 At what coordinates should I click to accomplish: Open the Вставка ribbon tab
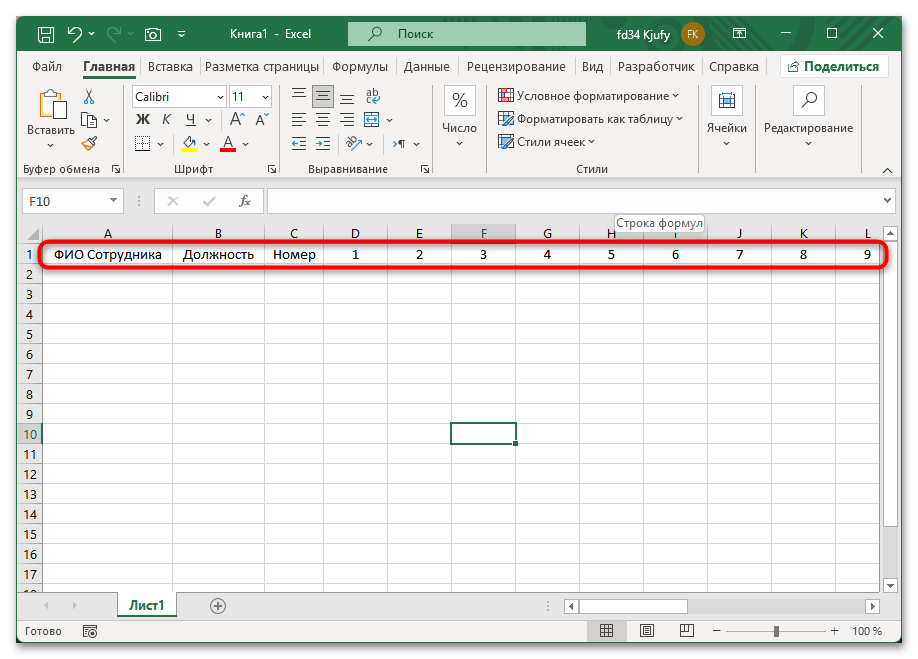coord(170,67)
